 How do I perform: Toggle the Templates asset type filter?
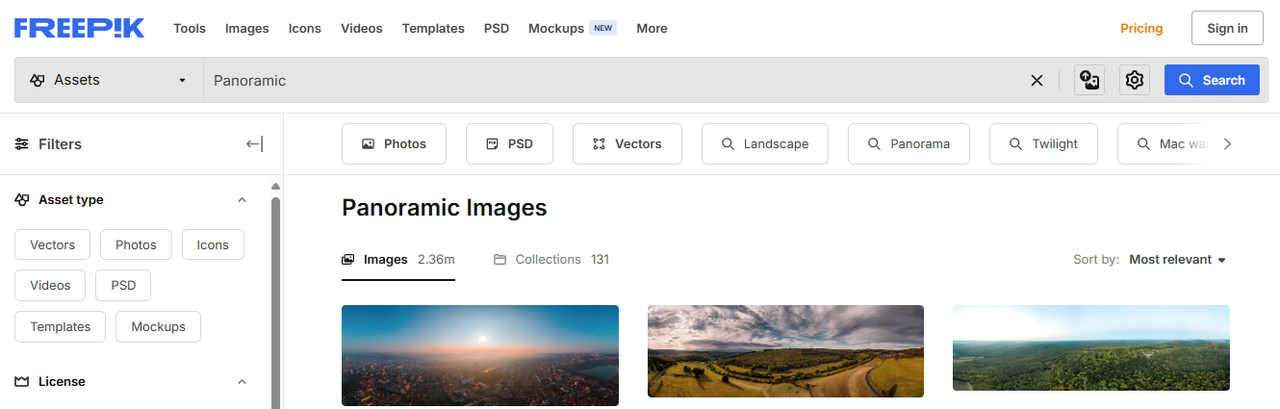tap(60, 327)
